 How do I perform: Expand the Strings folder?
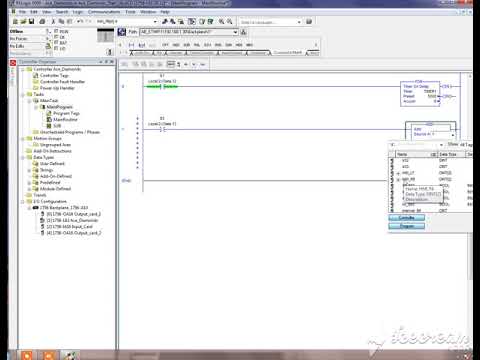click(x=29, y=170)
